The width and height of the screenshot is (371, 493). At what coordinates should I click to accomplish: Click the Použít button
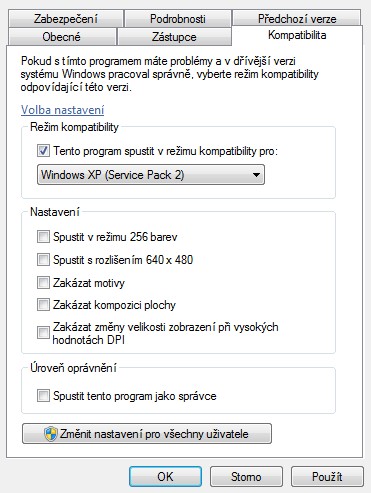pyautogui.click(x=327, y=477)
